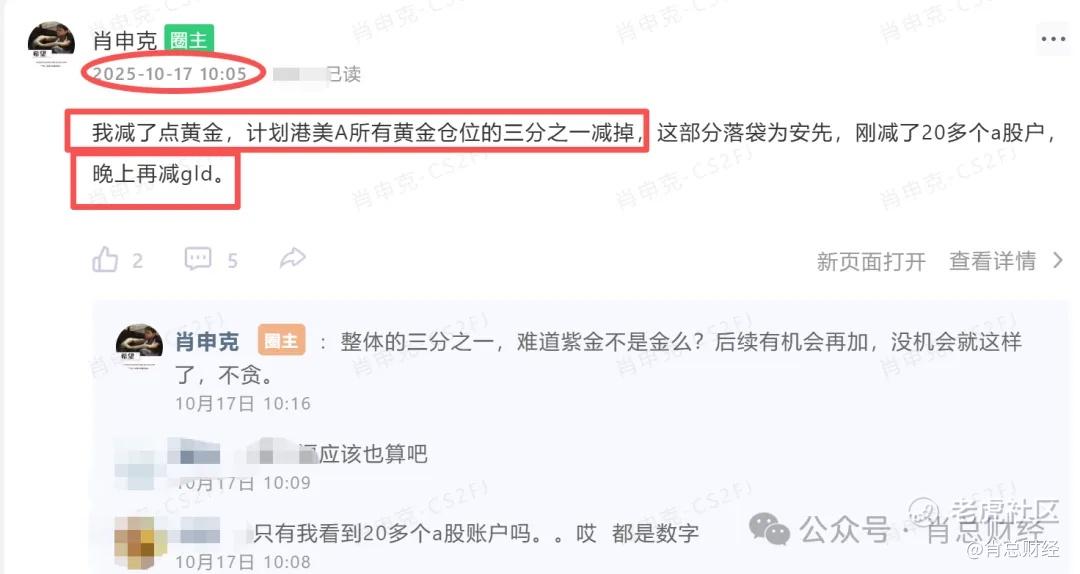The image size is (1080, 574).
Task: Open post via 新页面打开 link
Action: tap(871, 262)
